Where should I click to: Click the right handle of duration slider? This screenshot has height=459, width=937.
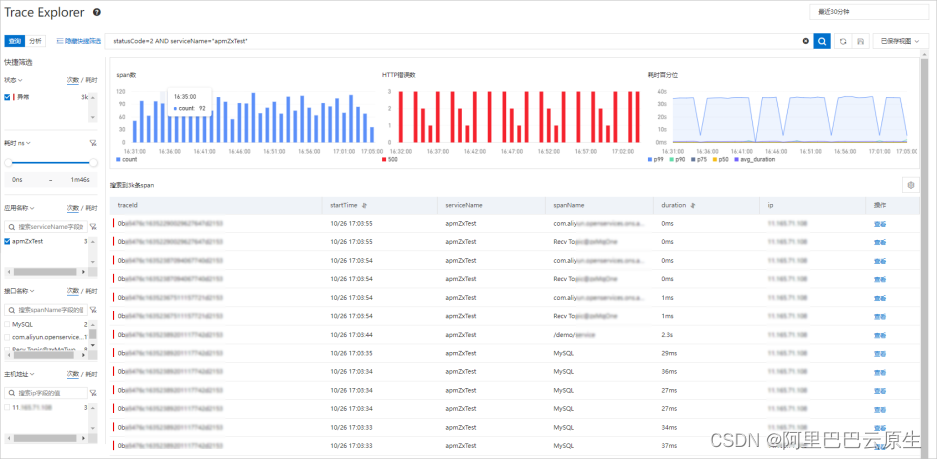tap(93, 163)
